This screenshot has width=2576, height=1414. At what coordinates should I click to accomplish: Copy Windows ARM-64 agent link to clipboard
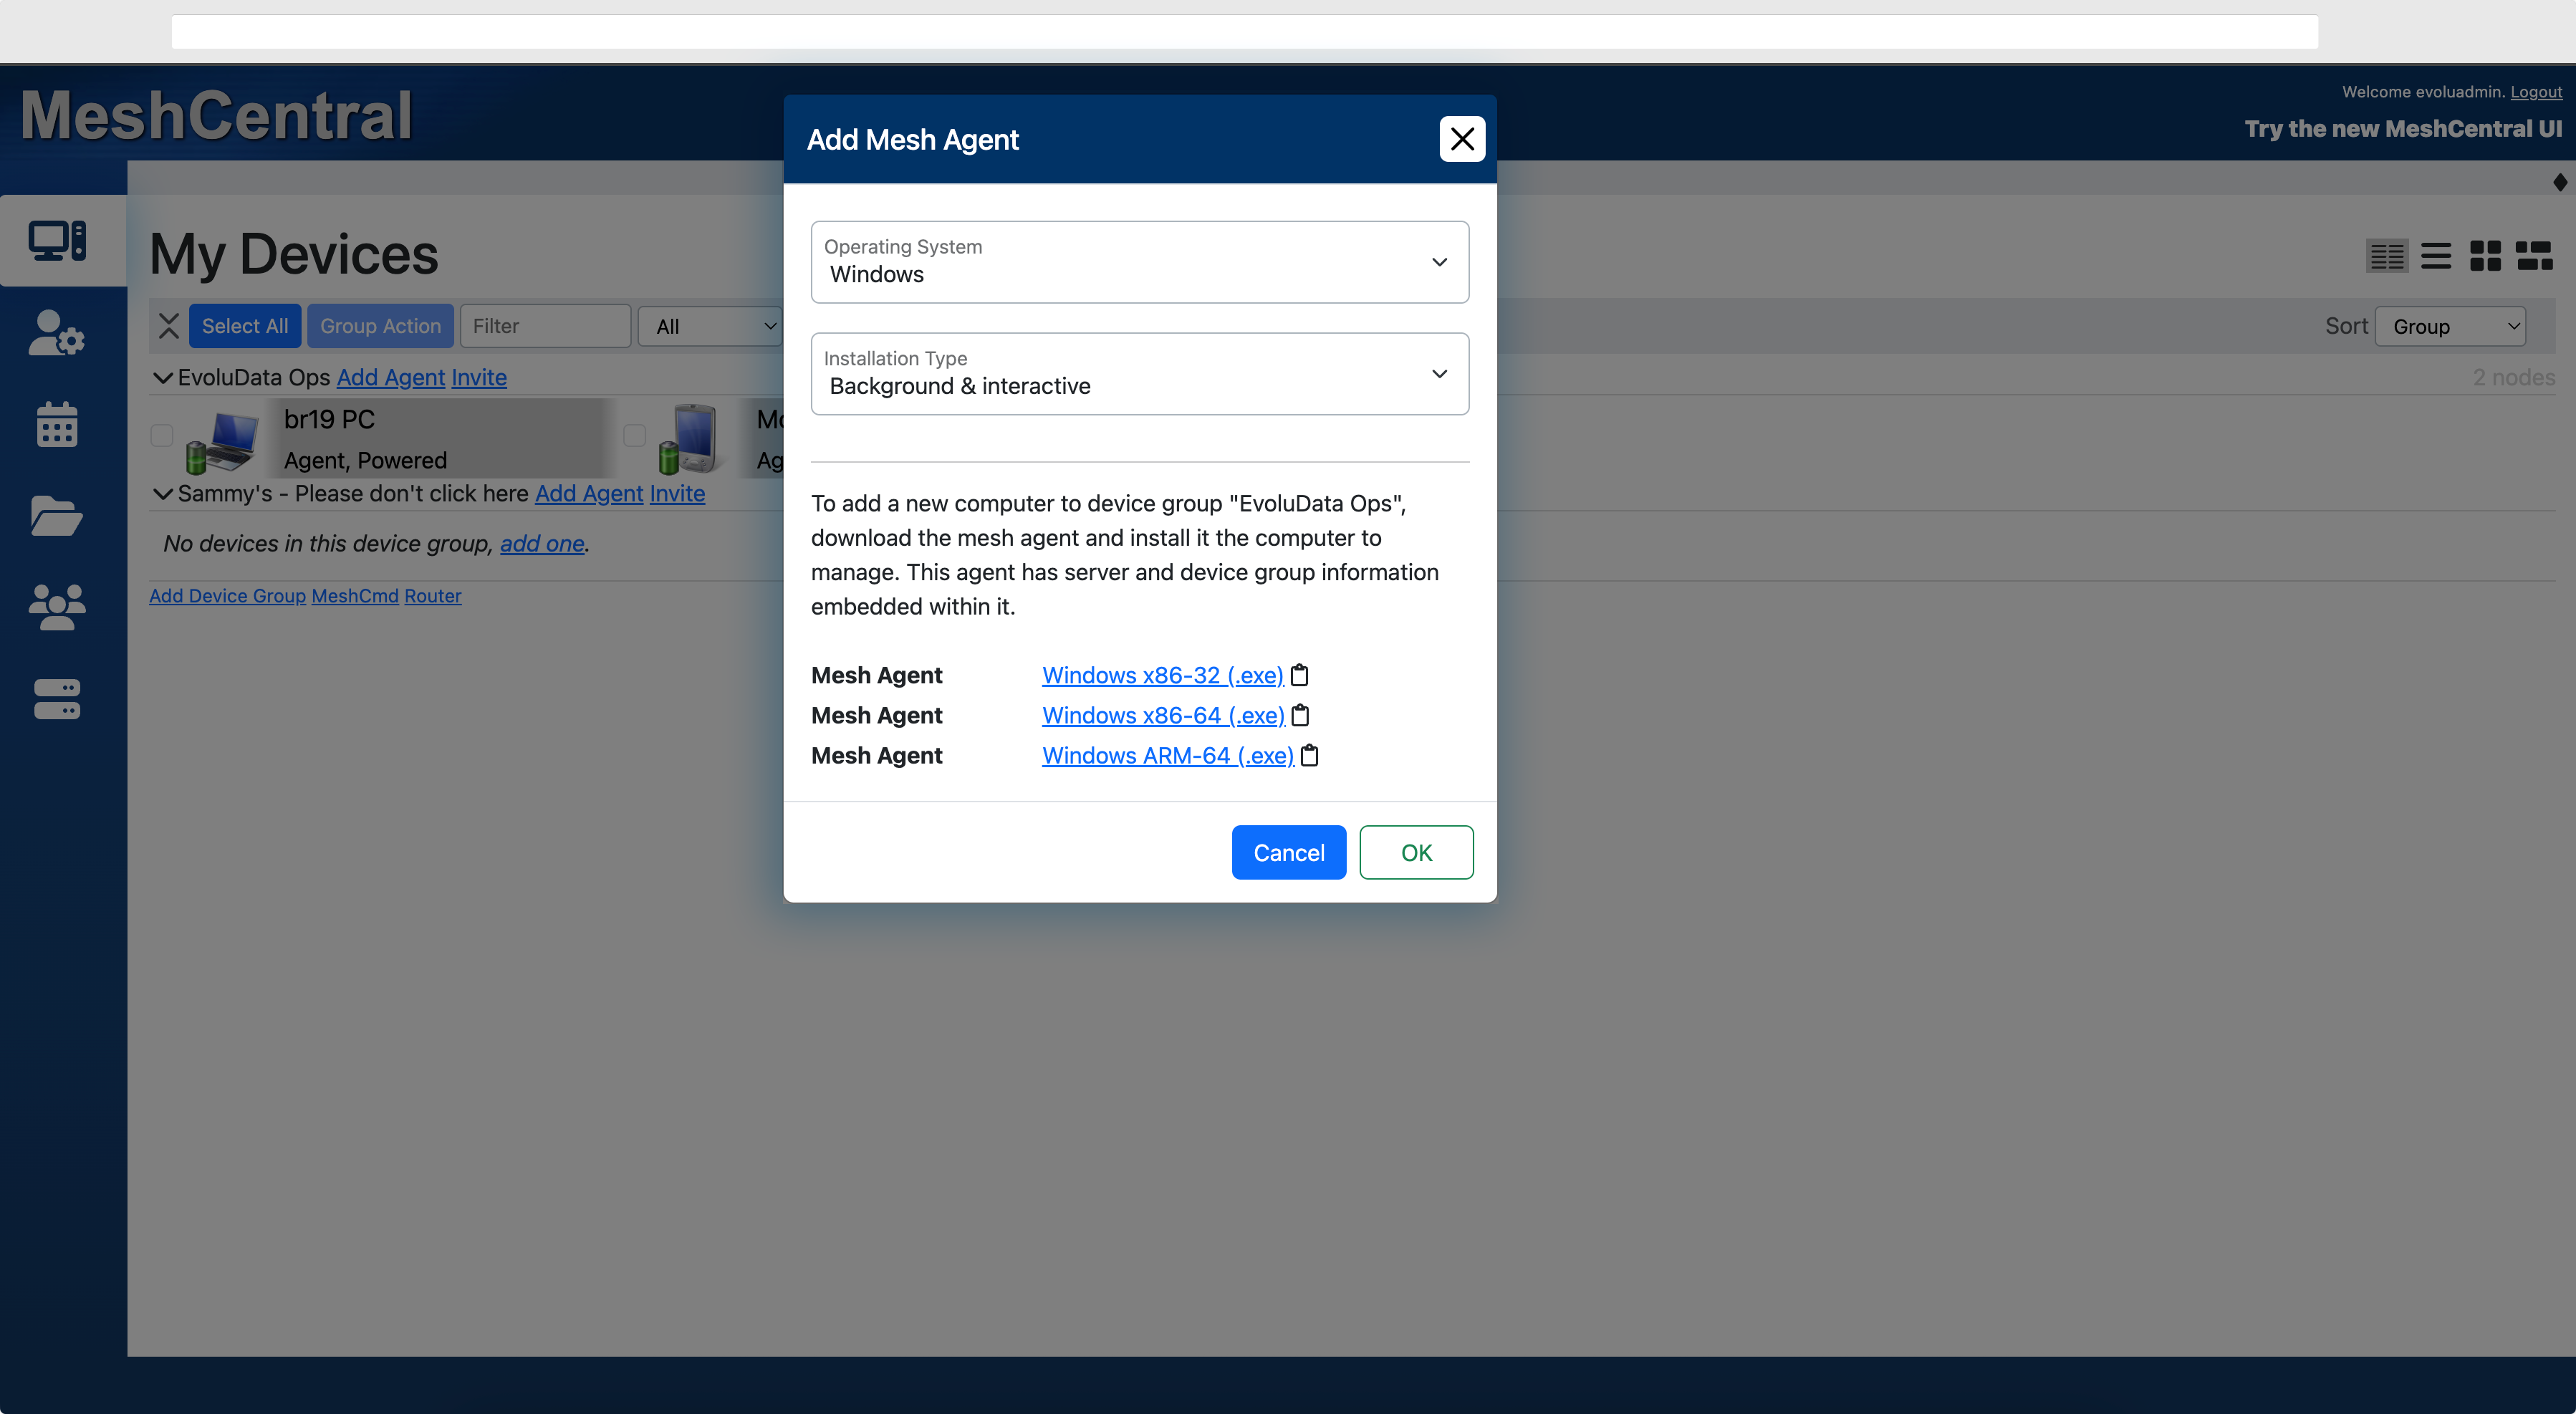point(1310,755)
